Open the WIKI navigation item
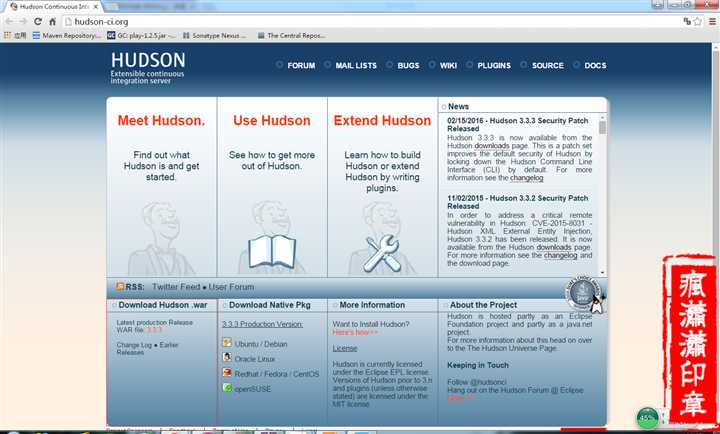The image size is (720, 434). coord(448,66)
